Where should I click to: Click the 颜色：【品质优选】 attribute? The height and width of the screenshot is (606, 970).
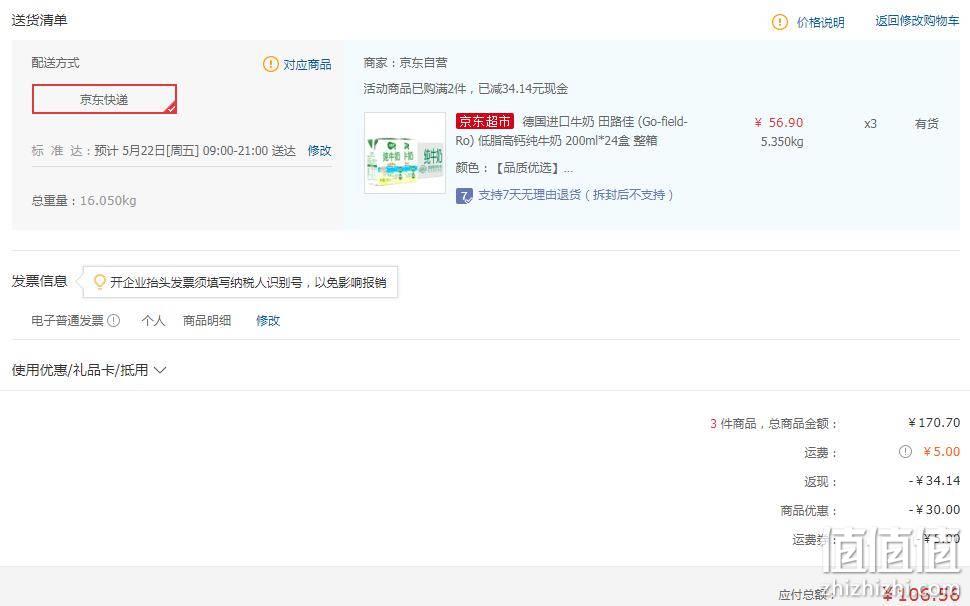point(514,168)
